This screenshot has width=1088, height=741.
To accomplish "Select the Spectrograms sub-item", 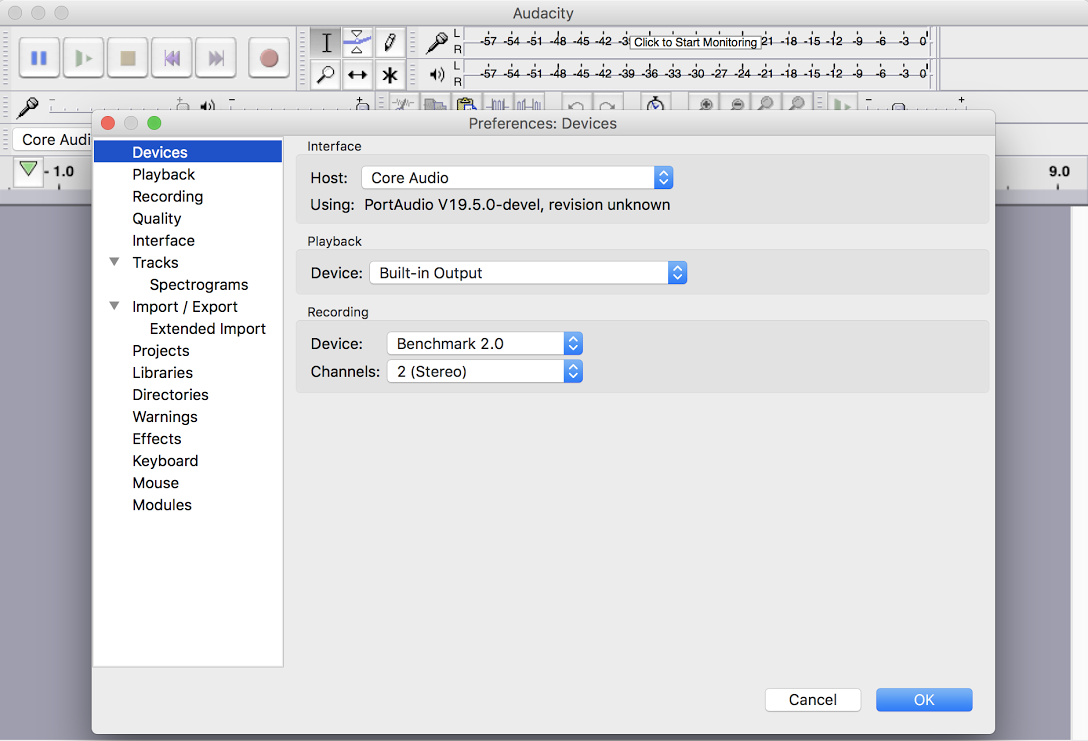I will 199,284.
